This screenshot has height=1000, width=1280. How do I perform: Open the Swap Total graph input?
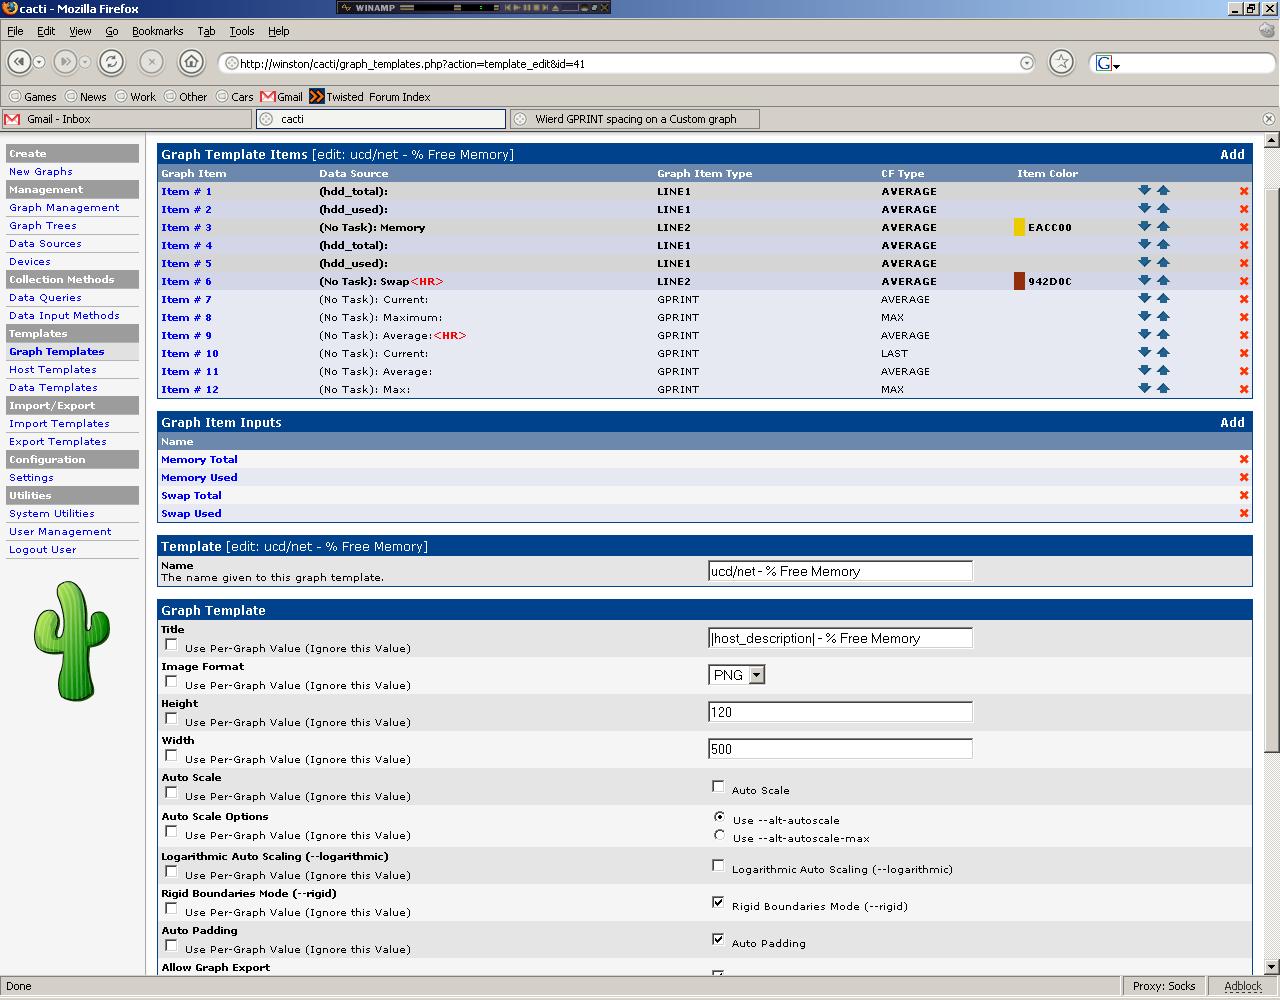pyautogui.click(x=191, y=496)
